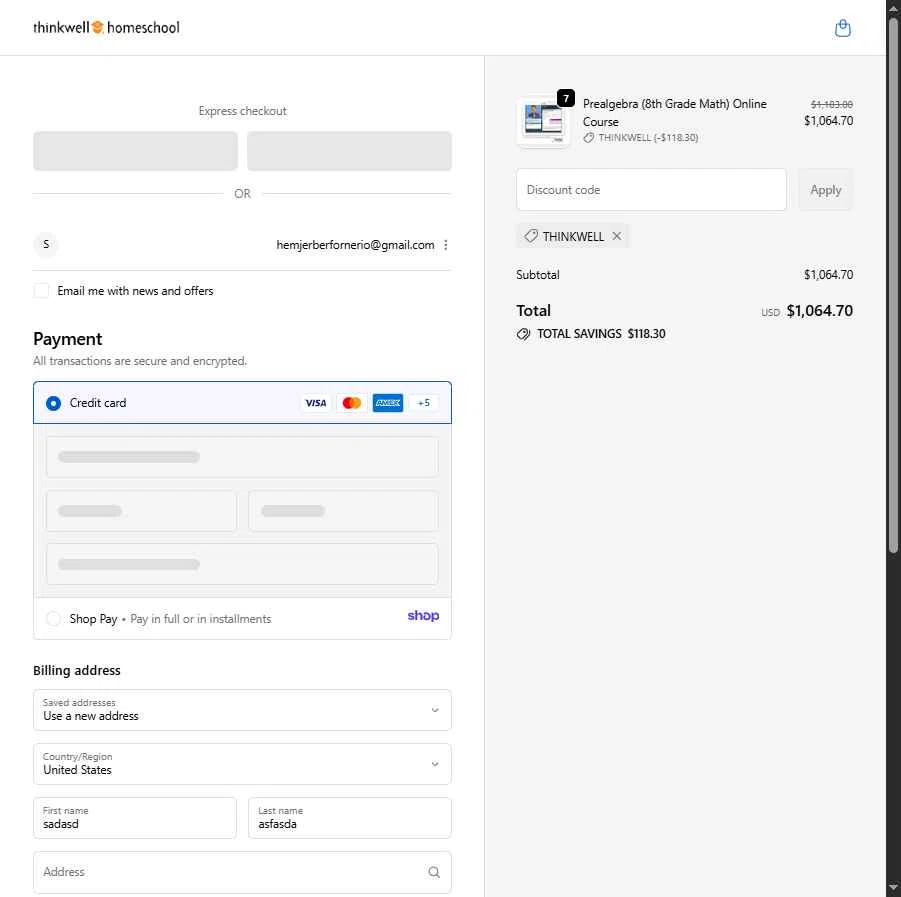Click the Last name field
The width and height of the screenshot is (901, 897).
coord(350,818)
